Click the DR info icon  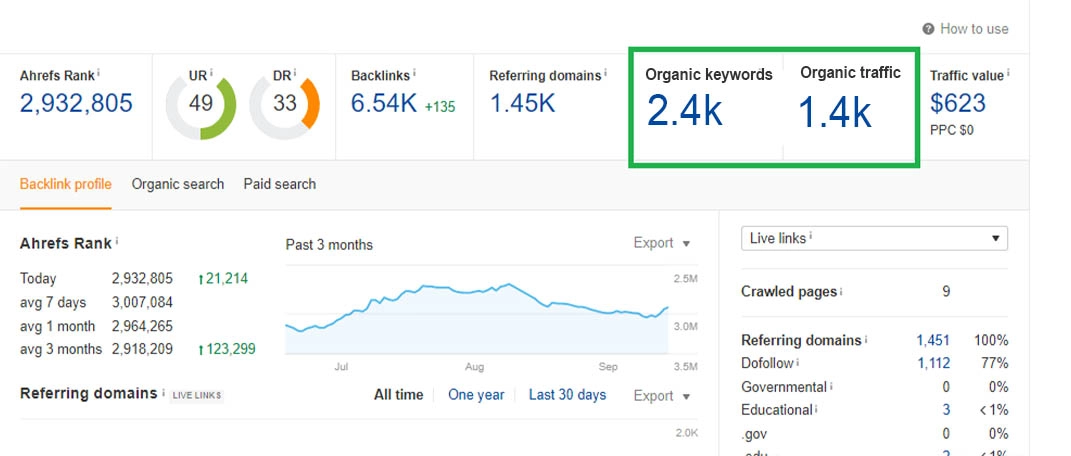click(297, 73)
